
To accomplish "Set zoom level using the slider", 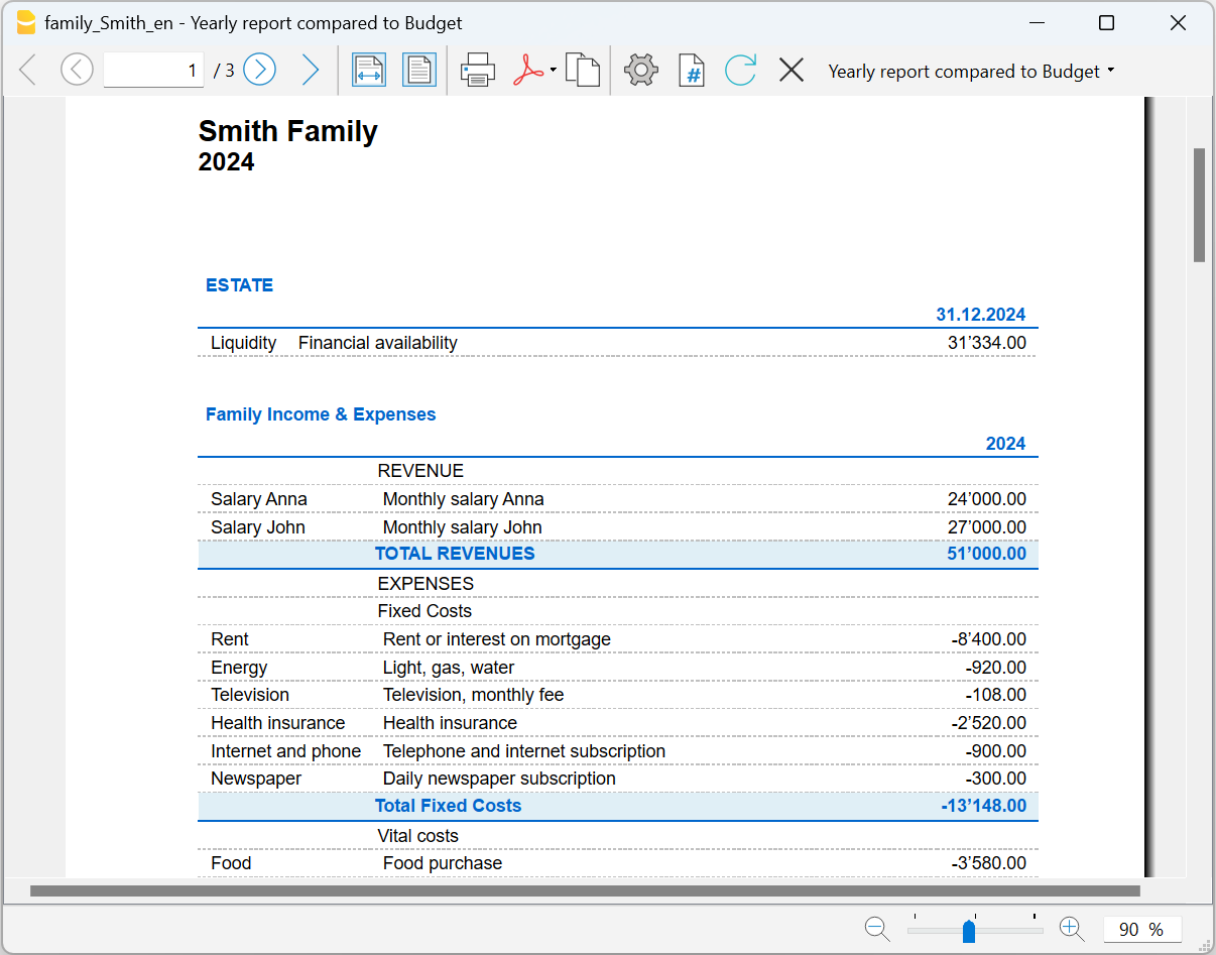I will pyautogui.click(x=968, y=931).
